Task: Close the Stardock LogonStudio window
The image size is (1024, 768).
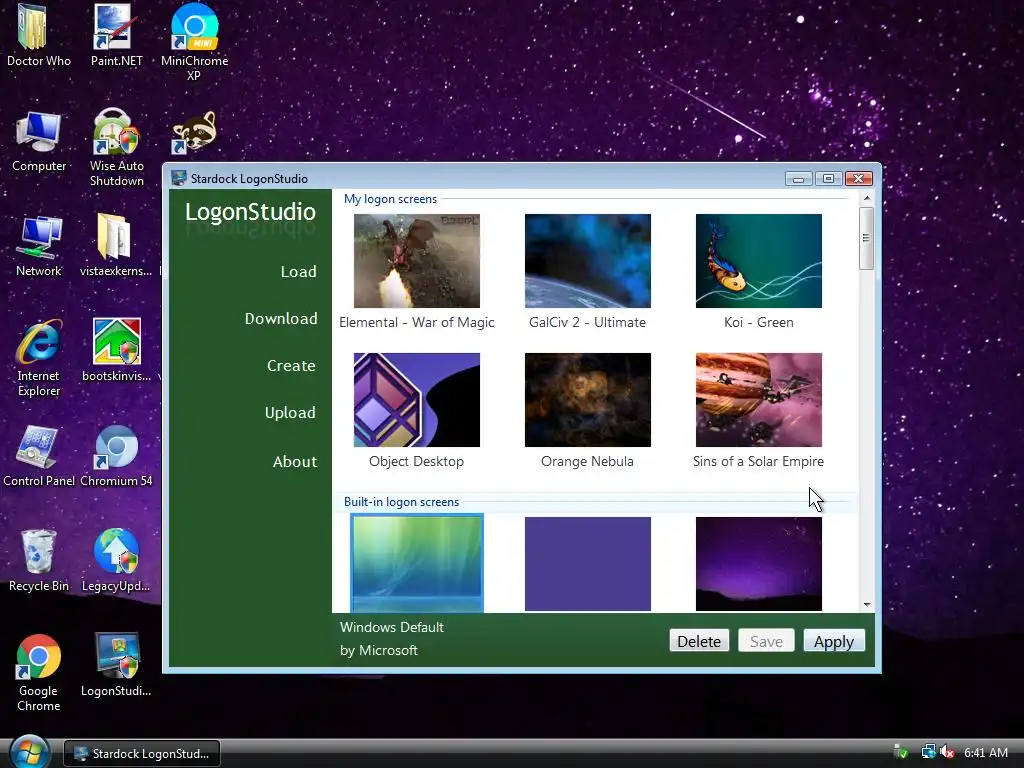Action: coord(858,179)
